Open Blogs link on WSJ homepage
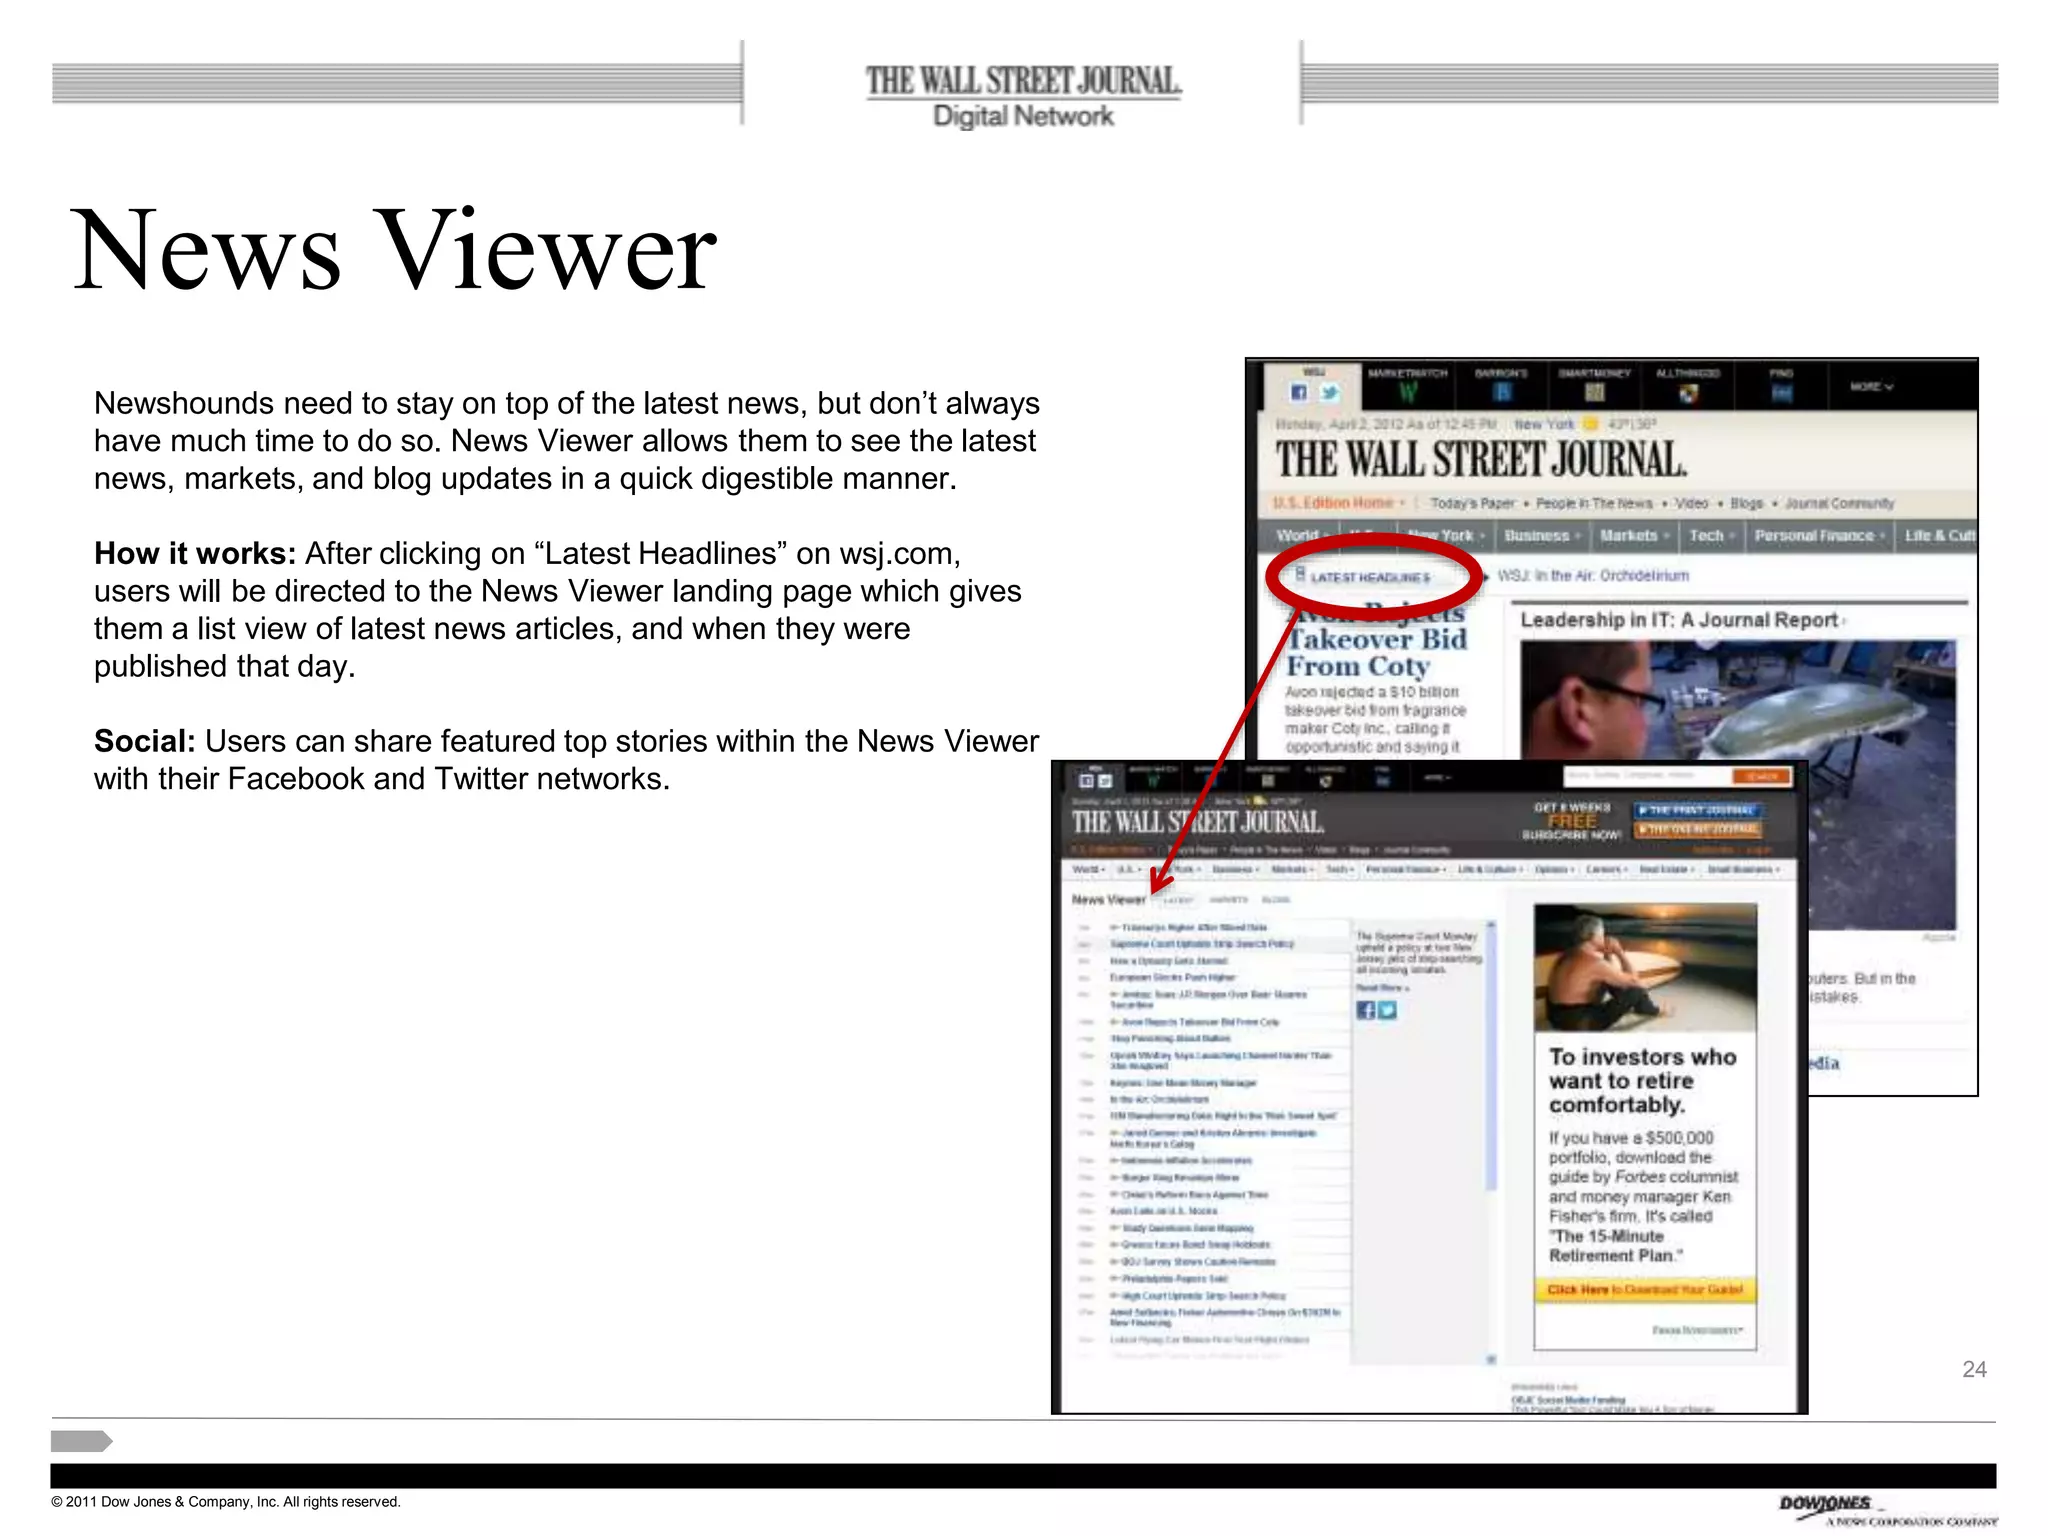Screen dimensions: 2048x1536 click(x=1747, y=503)
